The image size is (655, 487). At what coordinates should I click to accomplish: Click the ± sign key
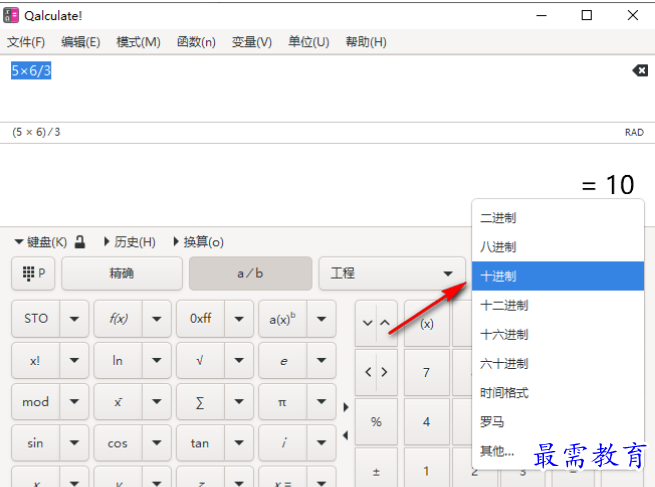[376, 472]
